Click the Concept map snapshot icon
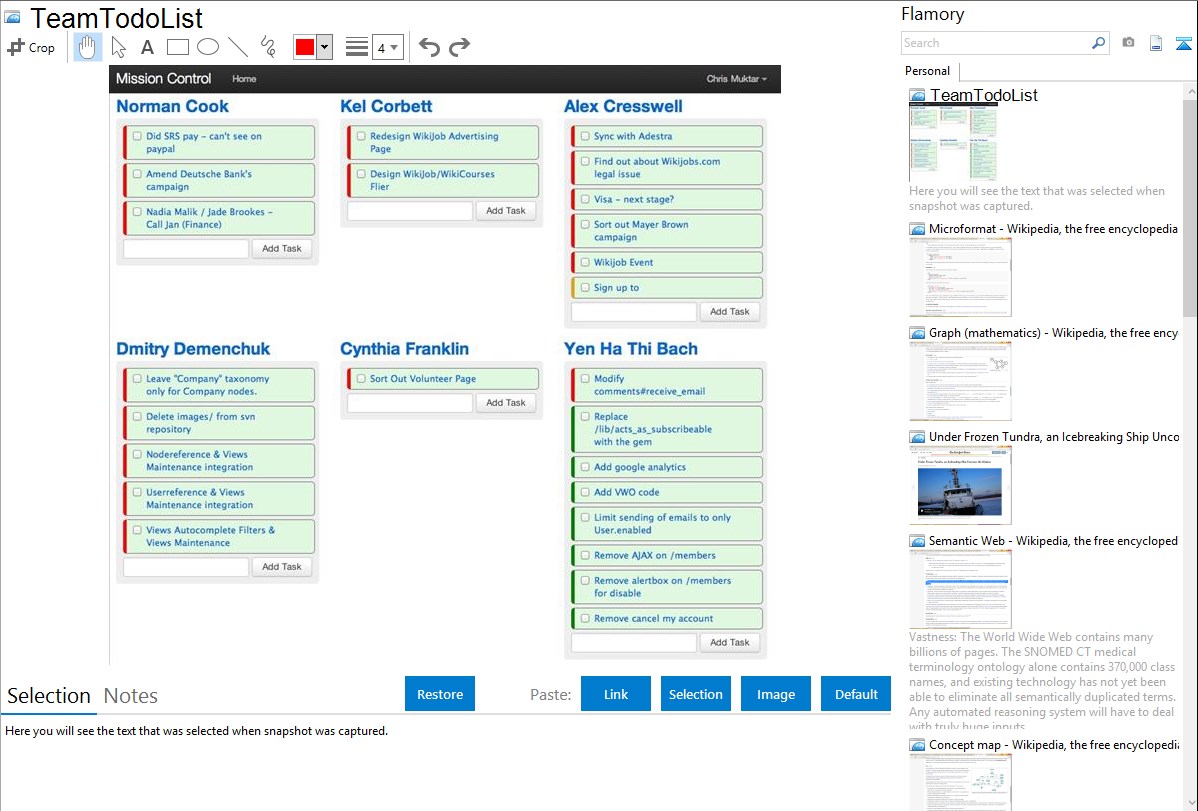The width and height of the screenshot is (1198, 811). [x=917, y=745]
